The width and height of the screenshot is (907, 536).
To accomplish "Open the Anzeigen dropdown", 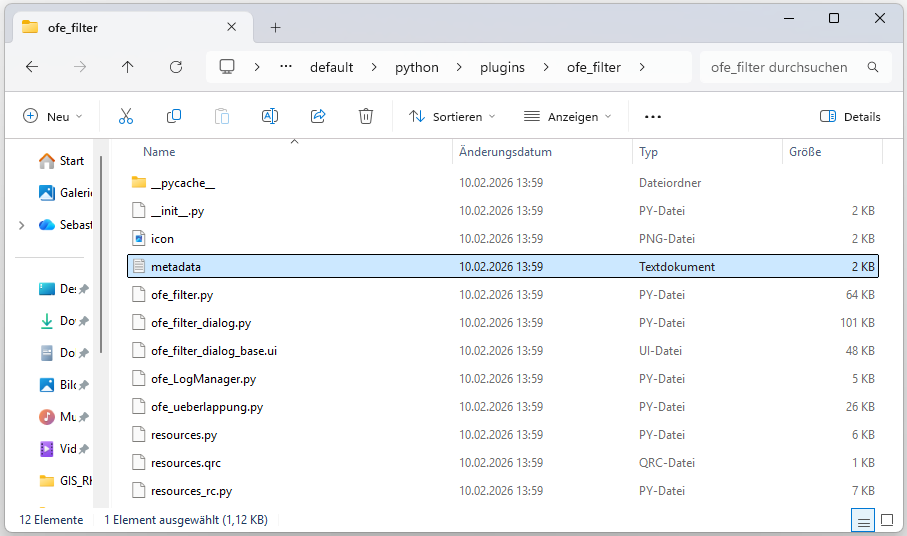I will pos(567,117).
